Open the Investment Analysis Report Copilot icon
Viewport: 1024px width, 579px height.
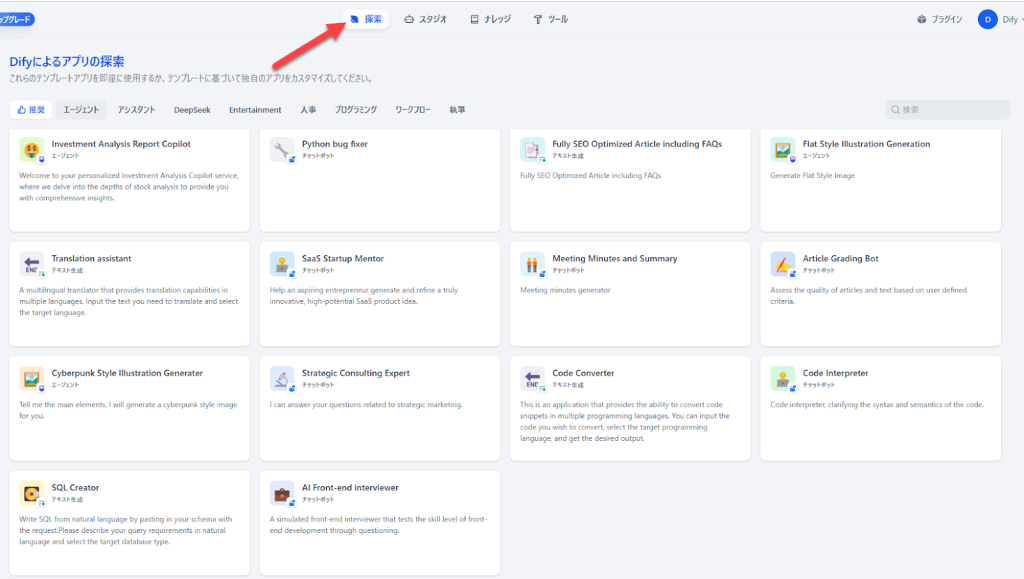31,149
